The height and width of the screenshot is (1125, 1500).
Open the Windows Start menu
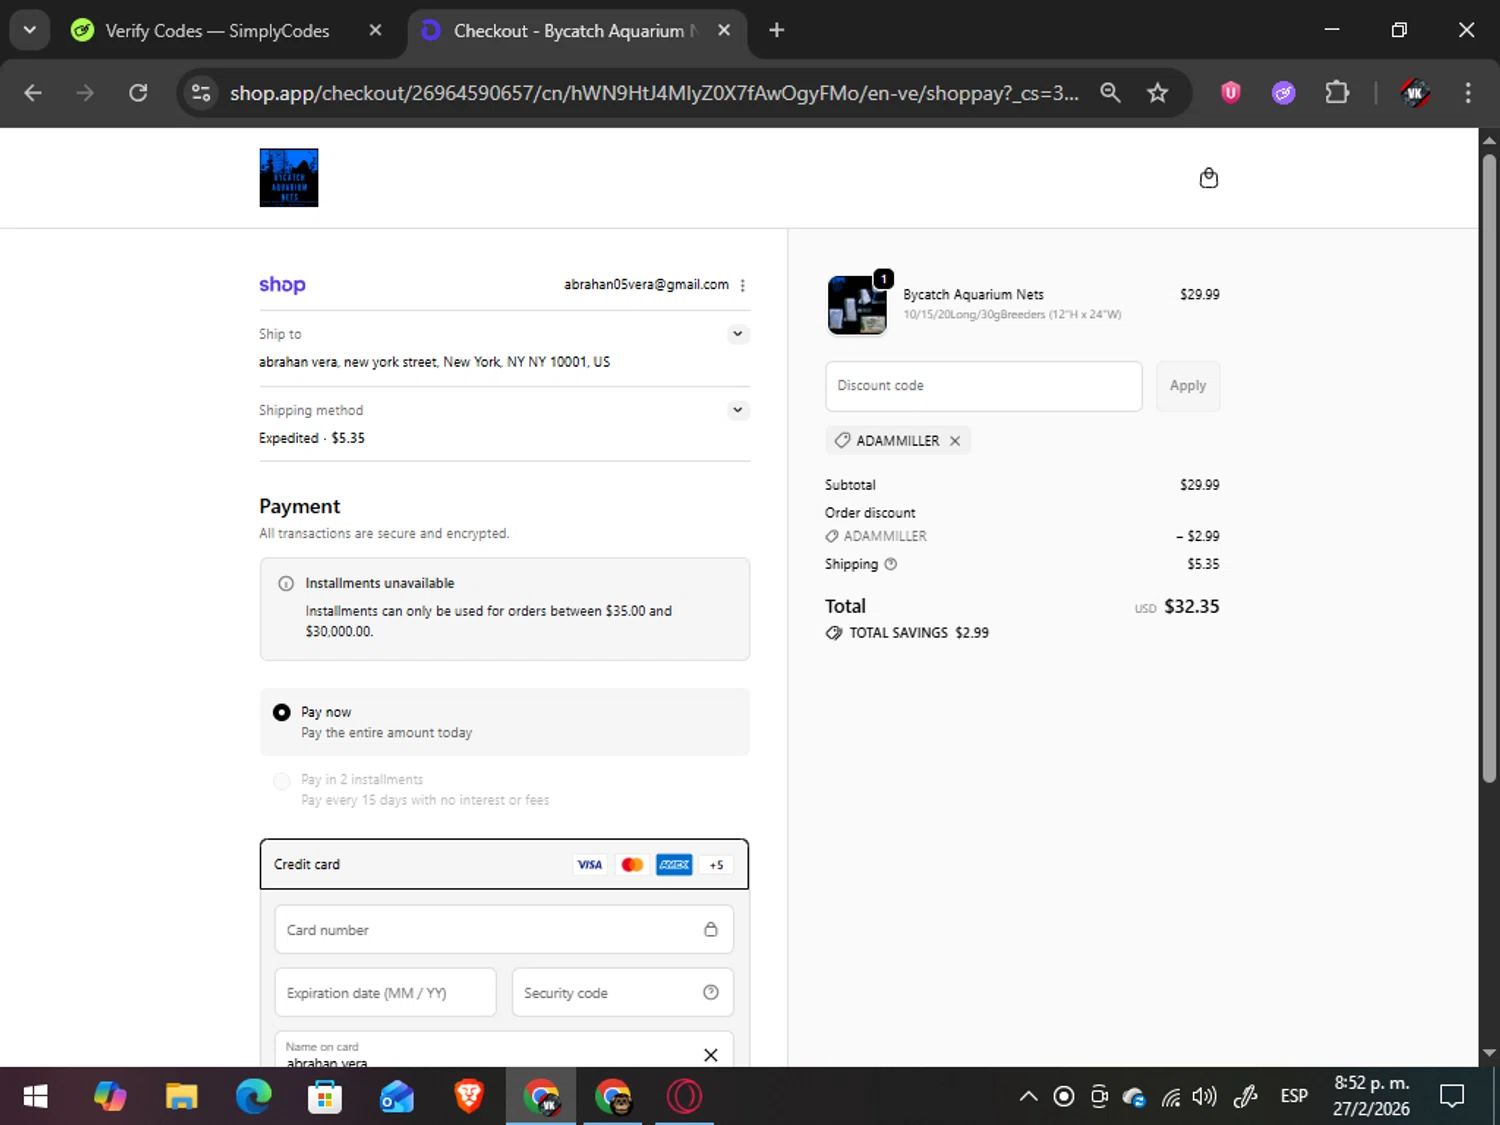(35, 1097)
